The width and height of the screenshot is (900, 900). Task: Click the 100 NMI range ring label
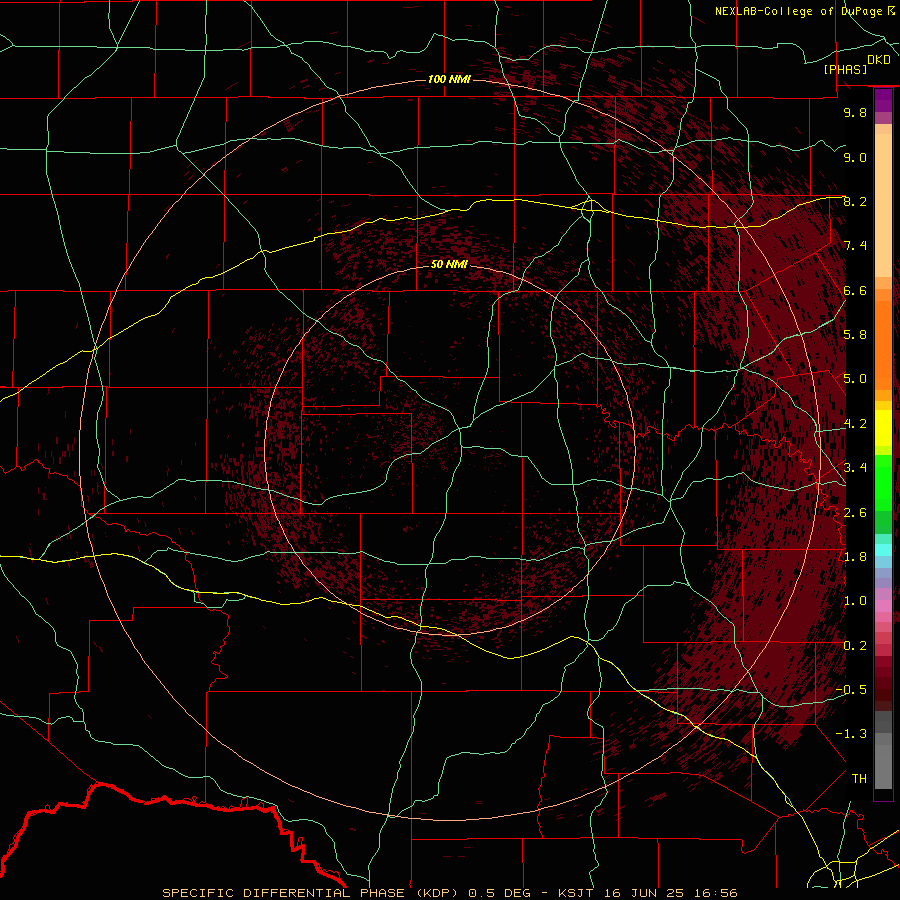[449, 79]
